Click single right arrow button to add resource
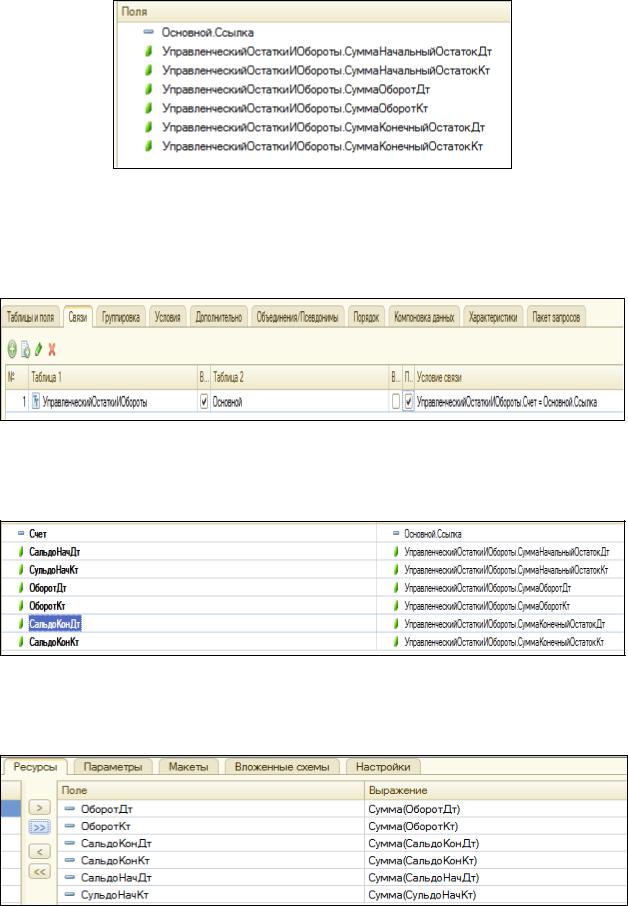Image resolution: width=628 pixels, height=906 pixels. [x=39, y=808]
